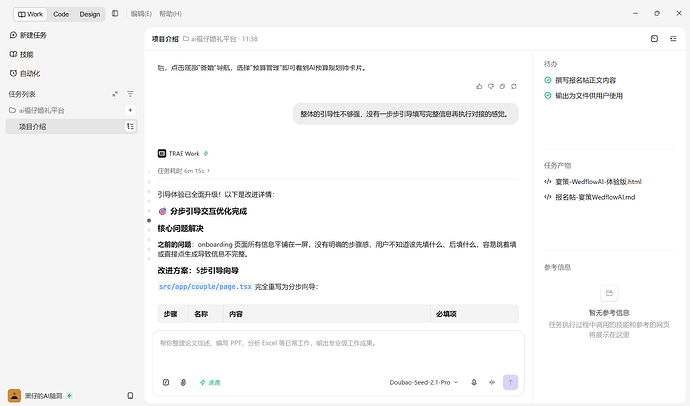Open the 宴策-WedflowAI-体验版.html artifact
The width and height of the screenshot is (690, 406).
(593, 181)
